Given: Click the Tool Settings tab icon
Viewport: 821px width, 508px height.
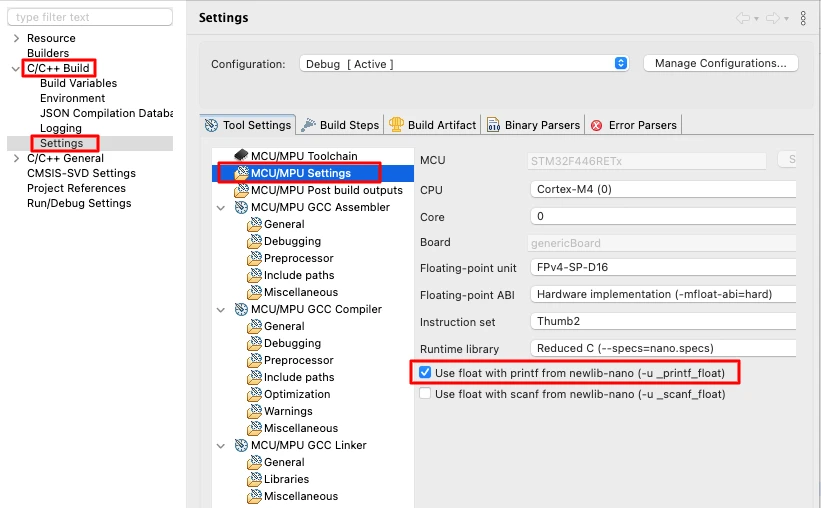Looking at the screenshot, I should (x=212, y=125).
